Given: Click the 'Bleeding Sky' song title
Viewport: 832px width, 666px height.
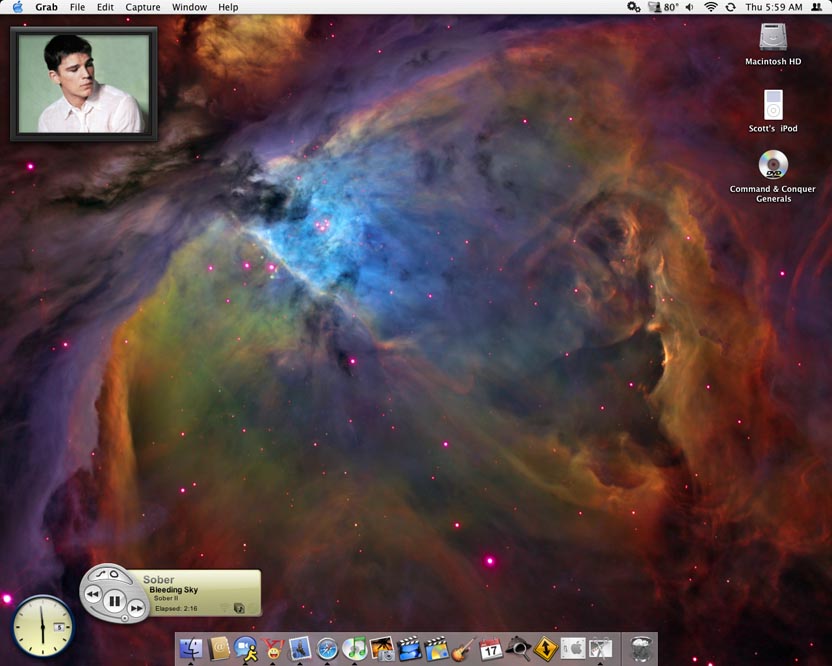Looking at the screenshot, I should pos(174,590).
